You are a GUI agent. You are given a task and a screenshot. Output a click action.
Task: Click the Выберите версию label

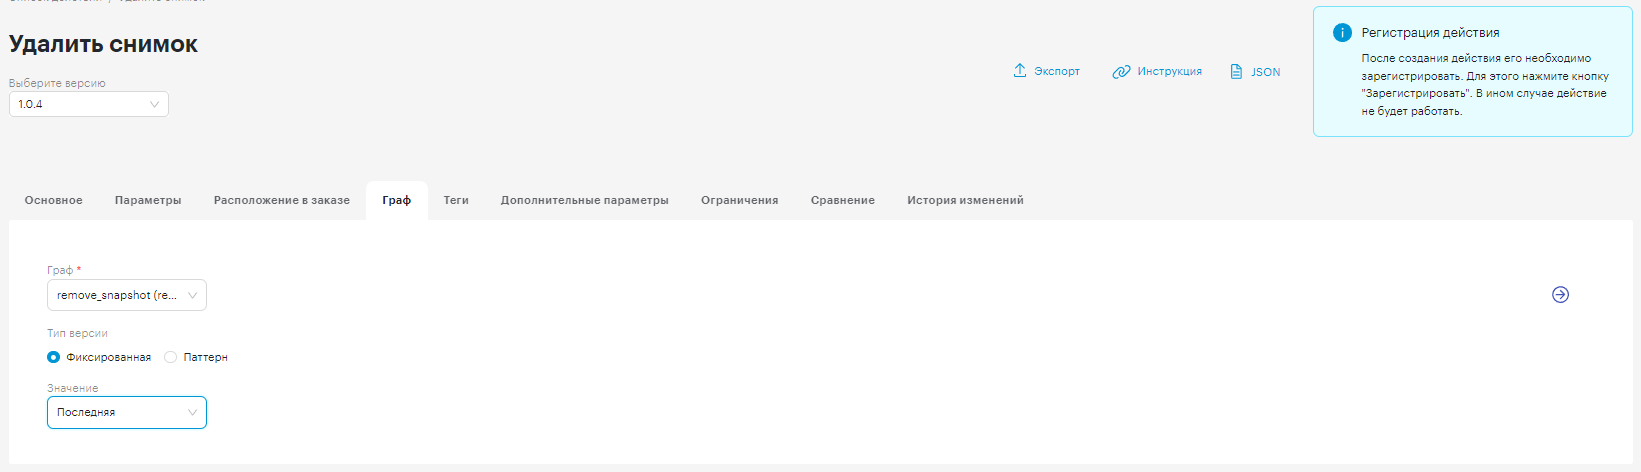click(57, 83)
